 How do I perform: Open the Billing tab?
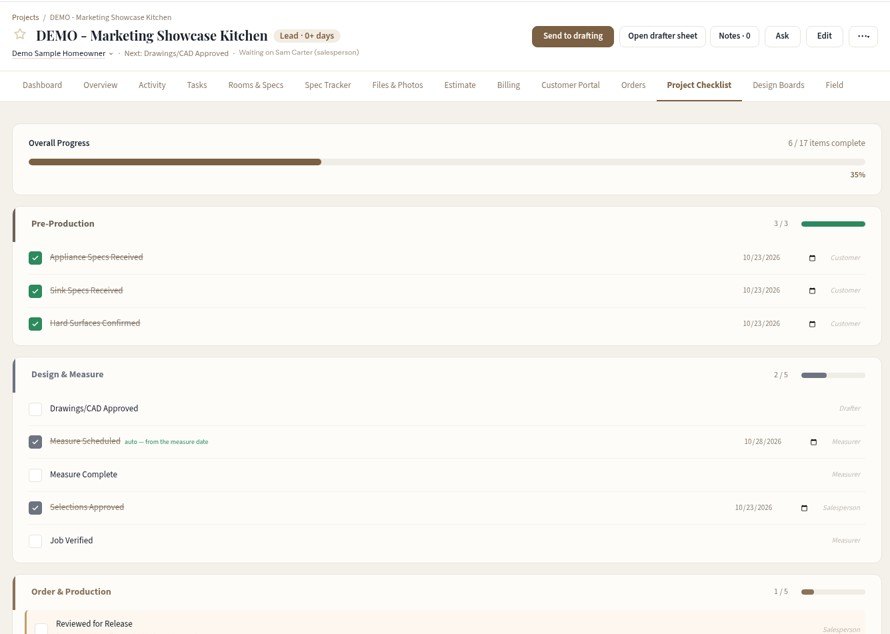click(509, 85)
